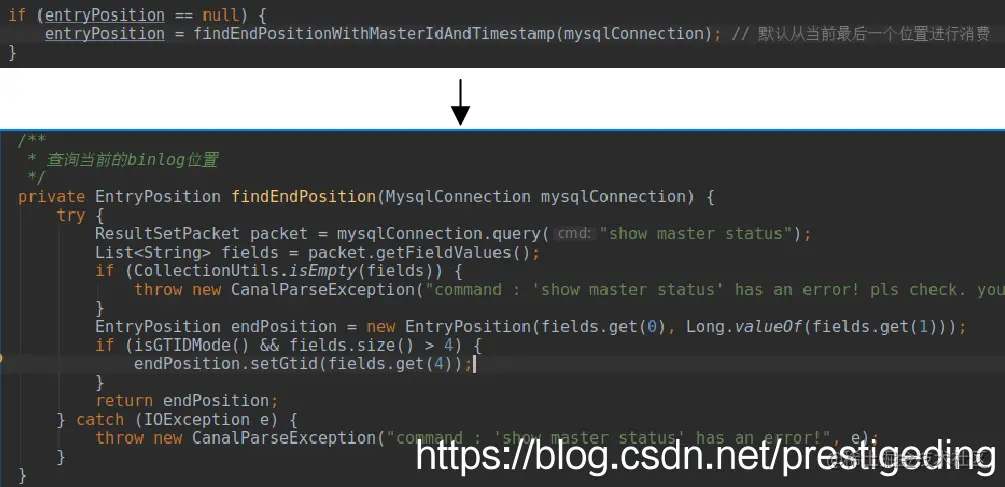Click the List<String> type declaration

click(x=153, y=252)
